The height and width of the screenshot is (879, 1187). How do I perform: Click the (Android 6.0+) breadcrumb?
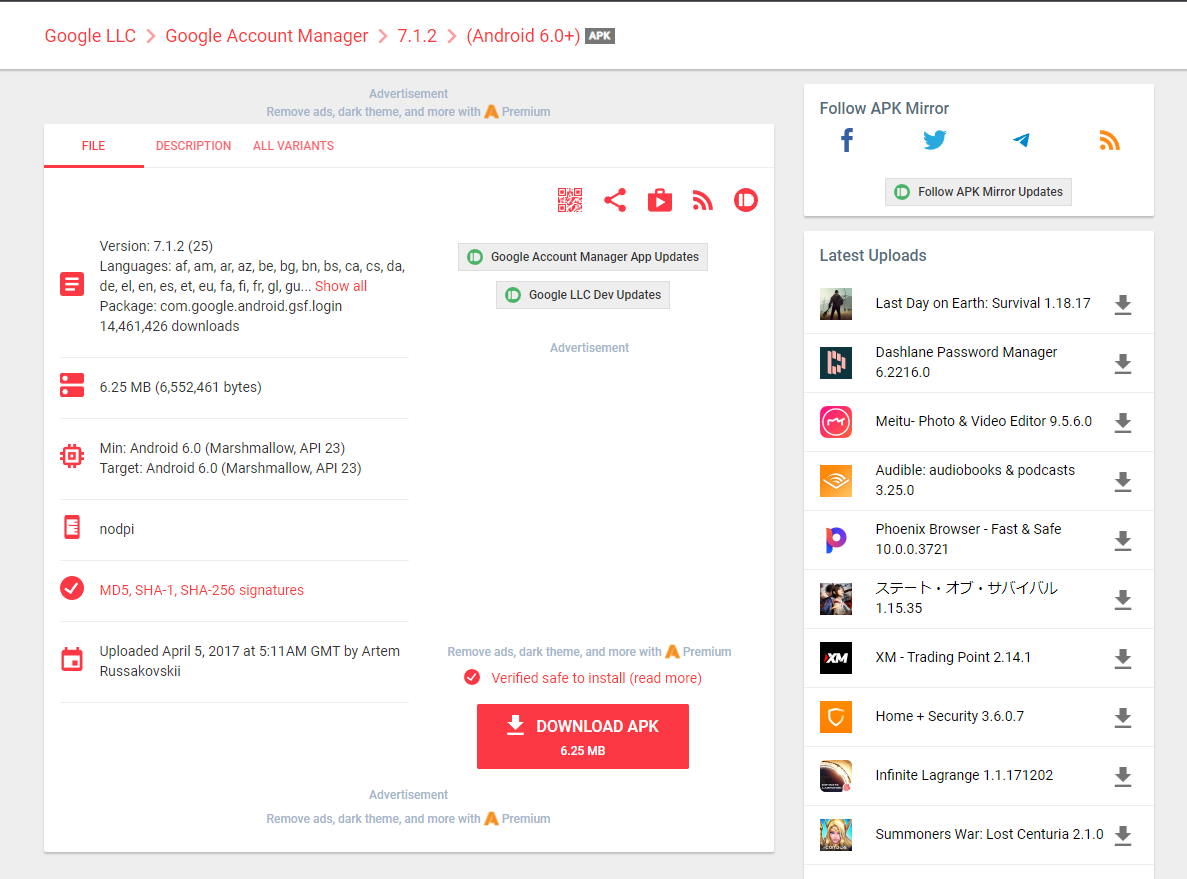[x=523, y=36]
